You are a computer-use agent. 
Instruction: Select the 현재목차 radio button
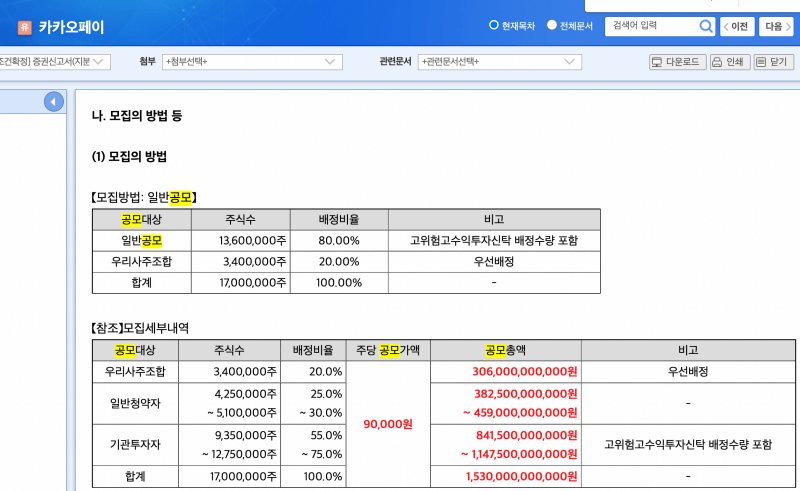(x=493, y=24)
